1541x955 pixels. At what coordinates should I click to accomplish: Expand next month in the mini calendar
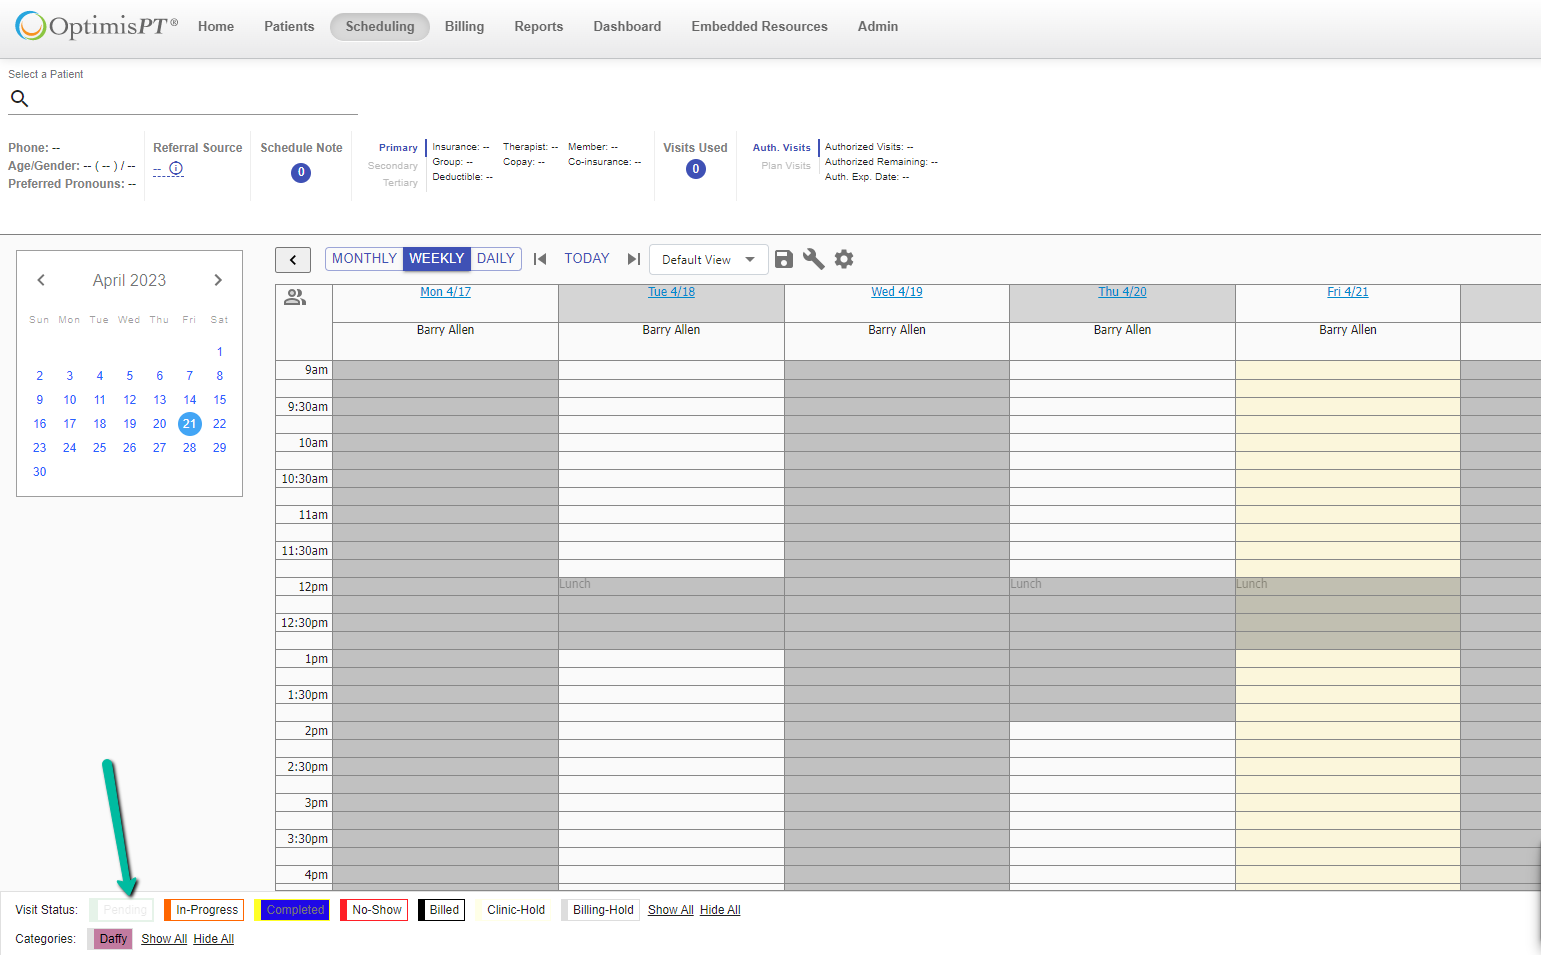tap(218, 280)
